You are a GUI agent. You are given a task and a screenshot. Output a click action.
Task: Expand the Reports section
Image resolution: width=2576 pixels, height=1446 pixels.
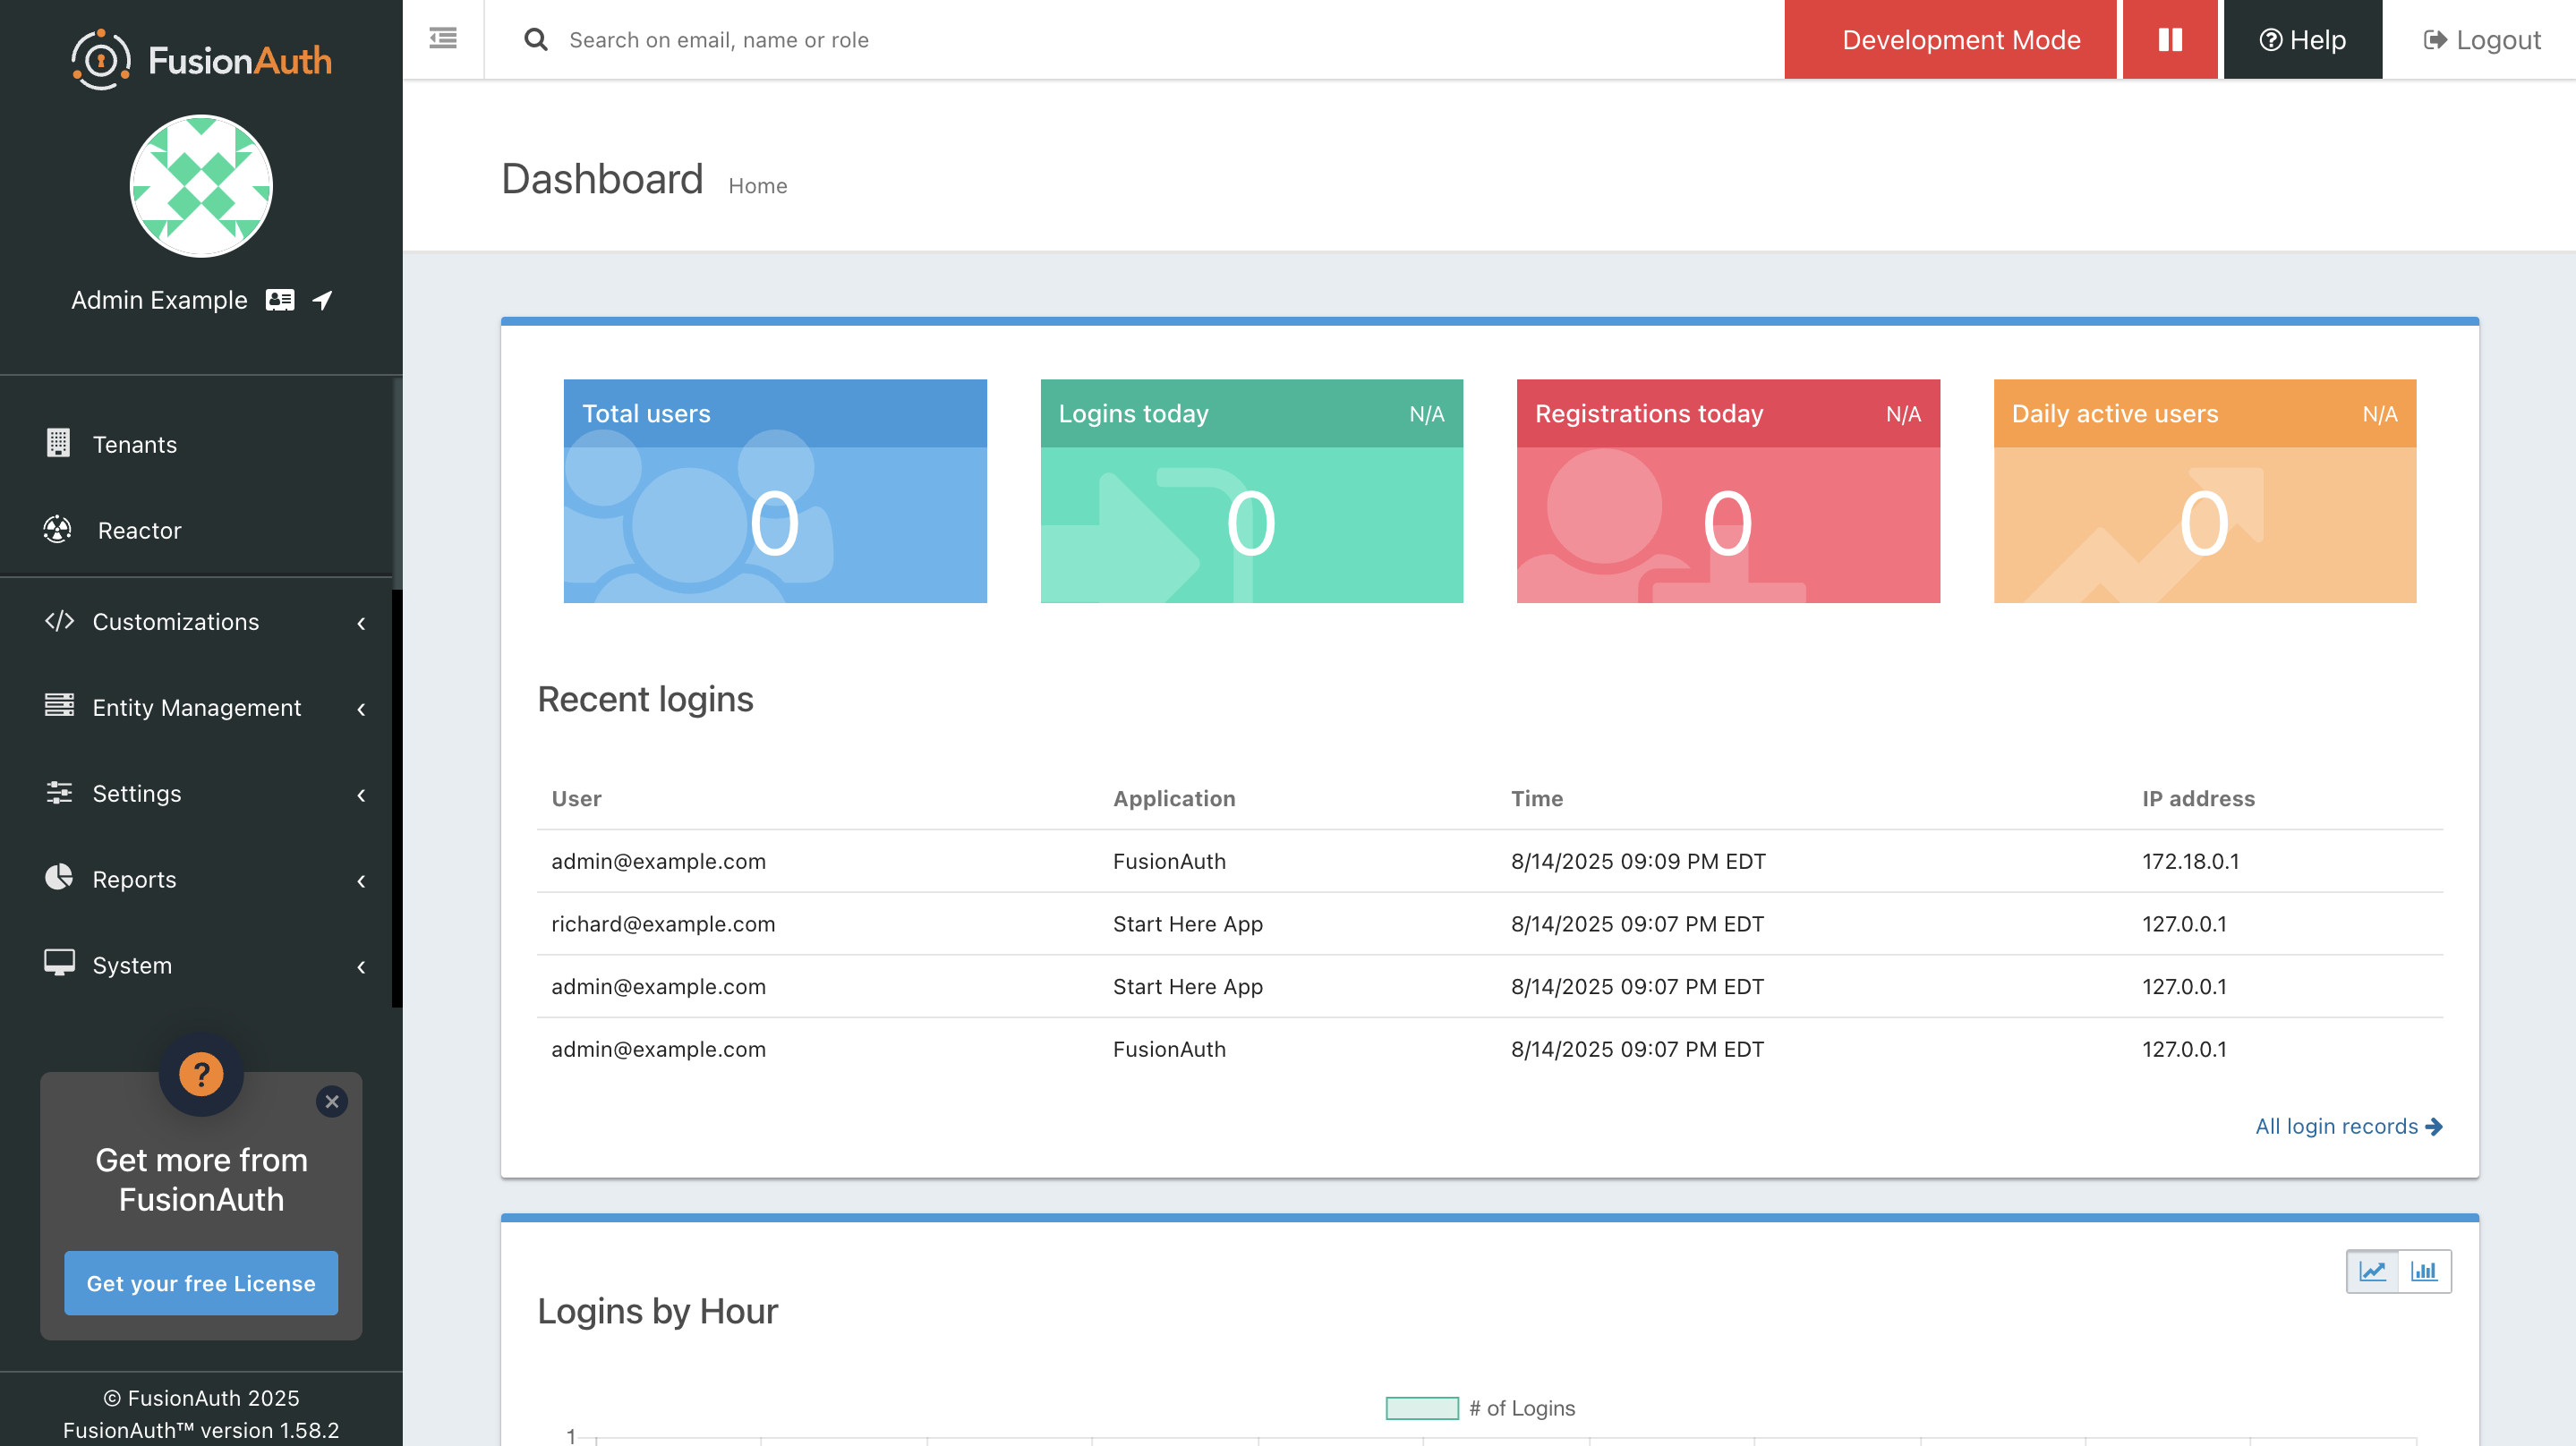coord(134,879)
